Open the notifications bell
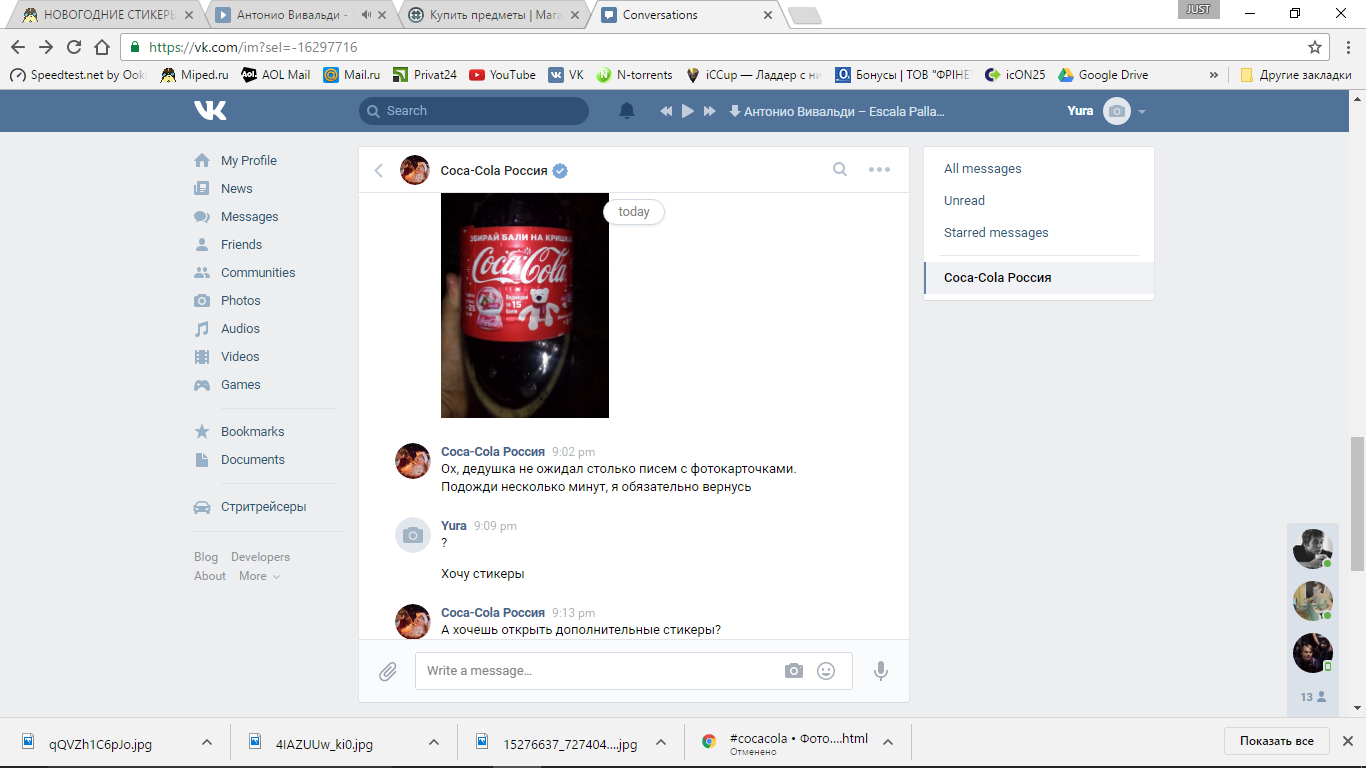Image resolution: width=1366 pixels, height=768 pixels. (x=627, y=111)
